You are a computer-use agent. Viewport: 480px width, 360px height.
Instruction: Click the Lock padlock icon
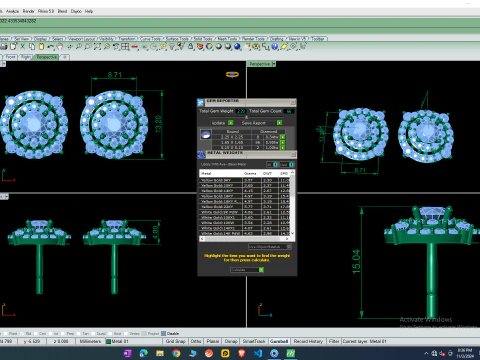(191, 47)
